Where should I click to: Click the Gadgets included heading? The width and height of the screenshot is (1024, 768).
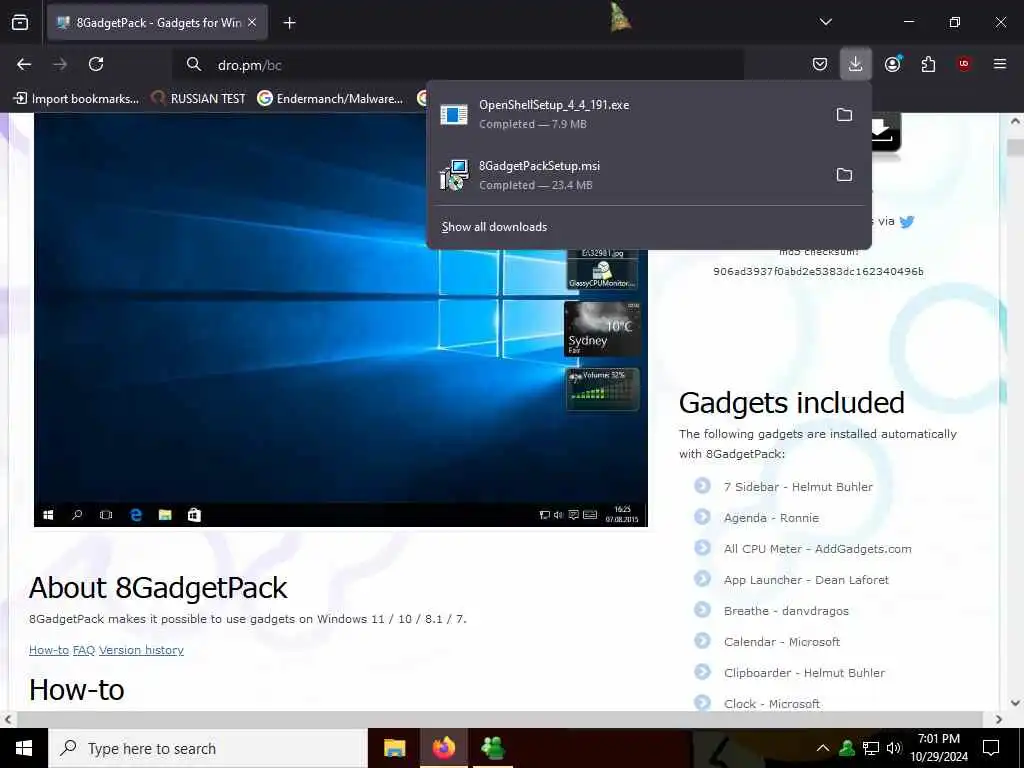point(792,403)
